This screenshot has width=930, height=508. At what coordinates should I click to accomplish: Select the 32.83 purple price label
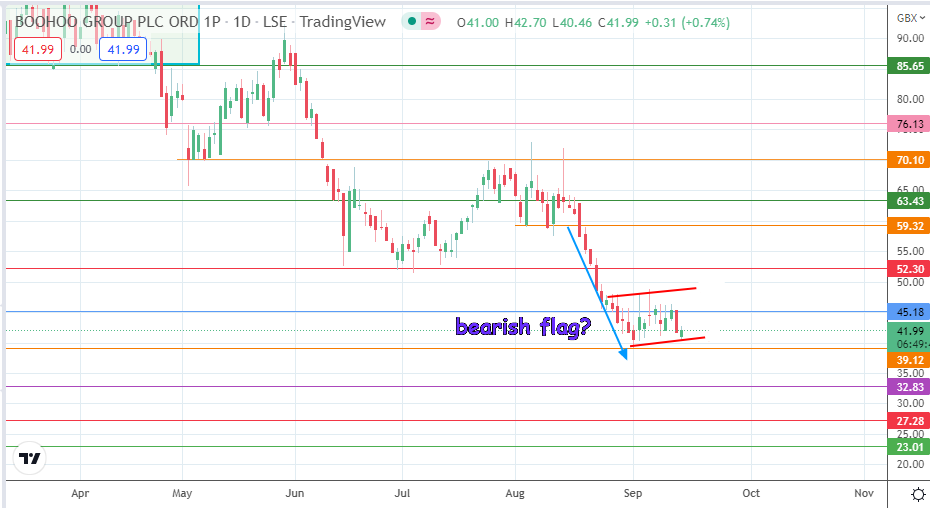pos(909,387)
